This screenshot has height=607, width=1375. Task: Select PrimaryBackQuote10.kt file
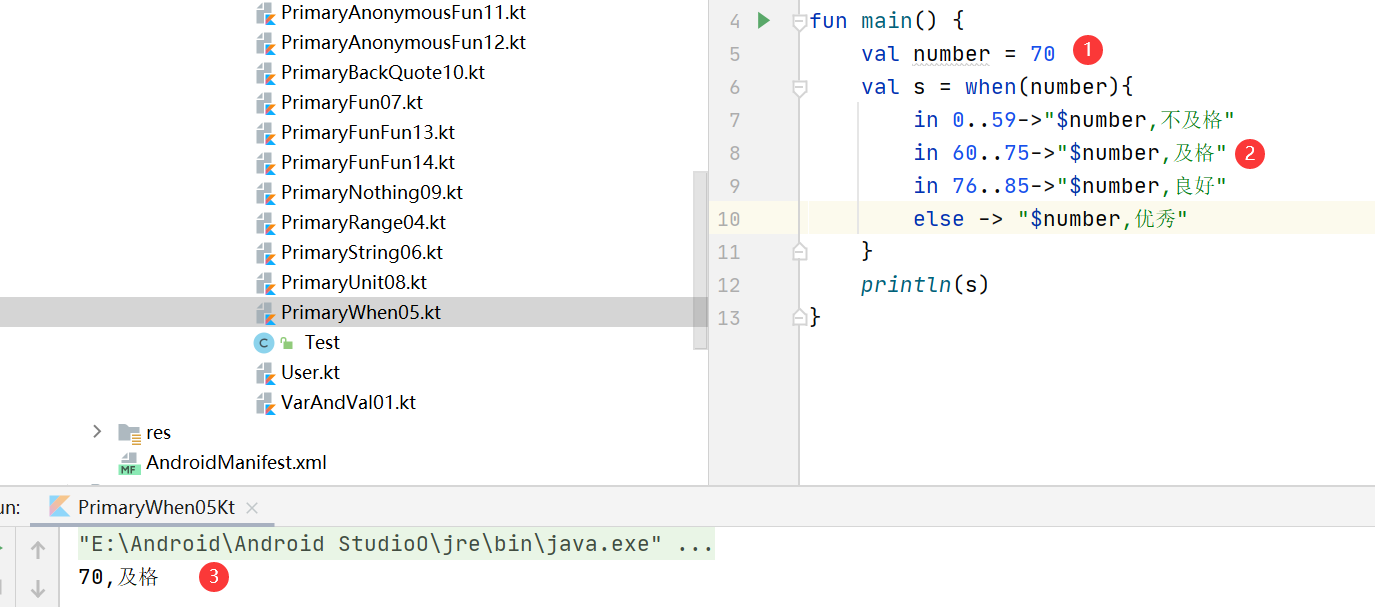click(x=383, y=72)
